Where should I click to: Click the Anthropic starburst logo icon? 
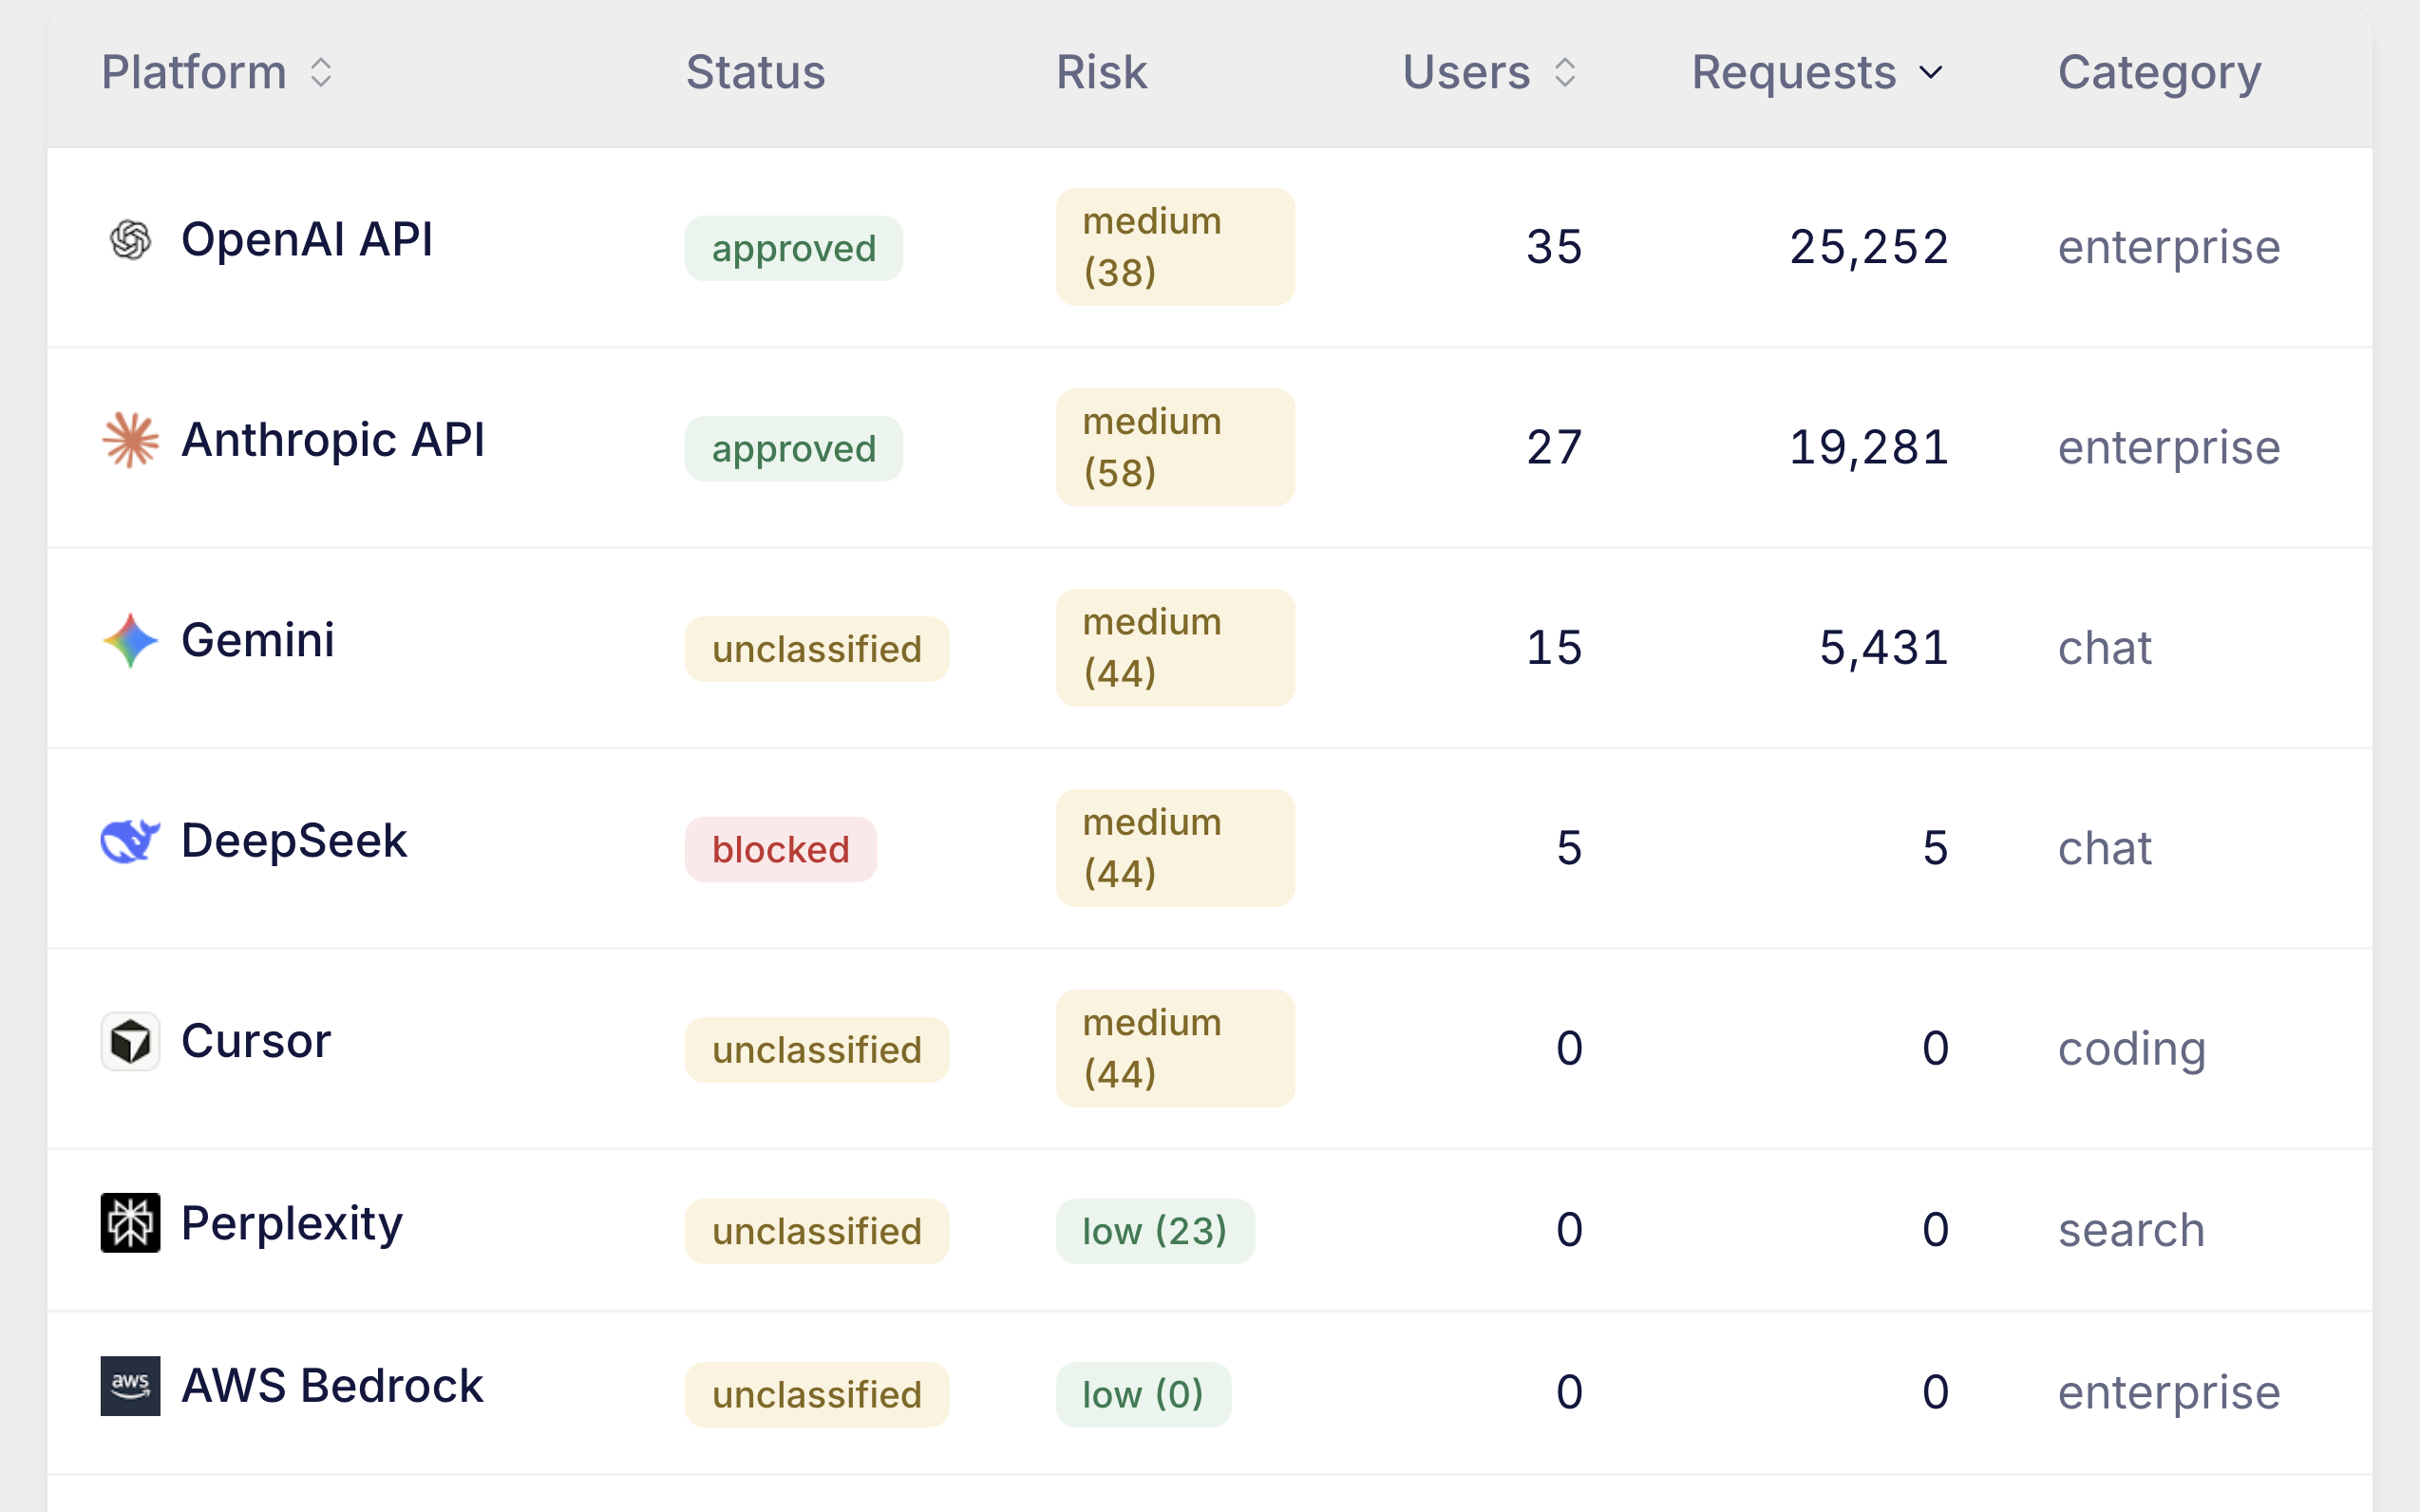[130, 440]
